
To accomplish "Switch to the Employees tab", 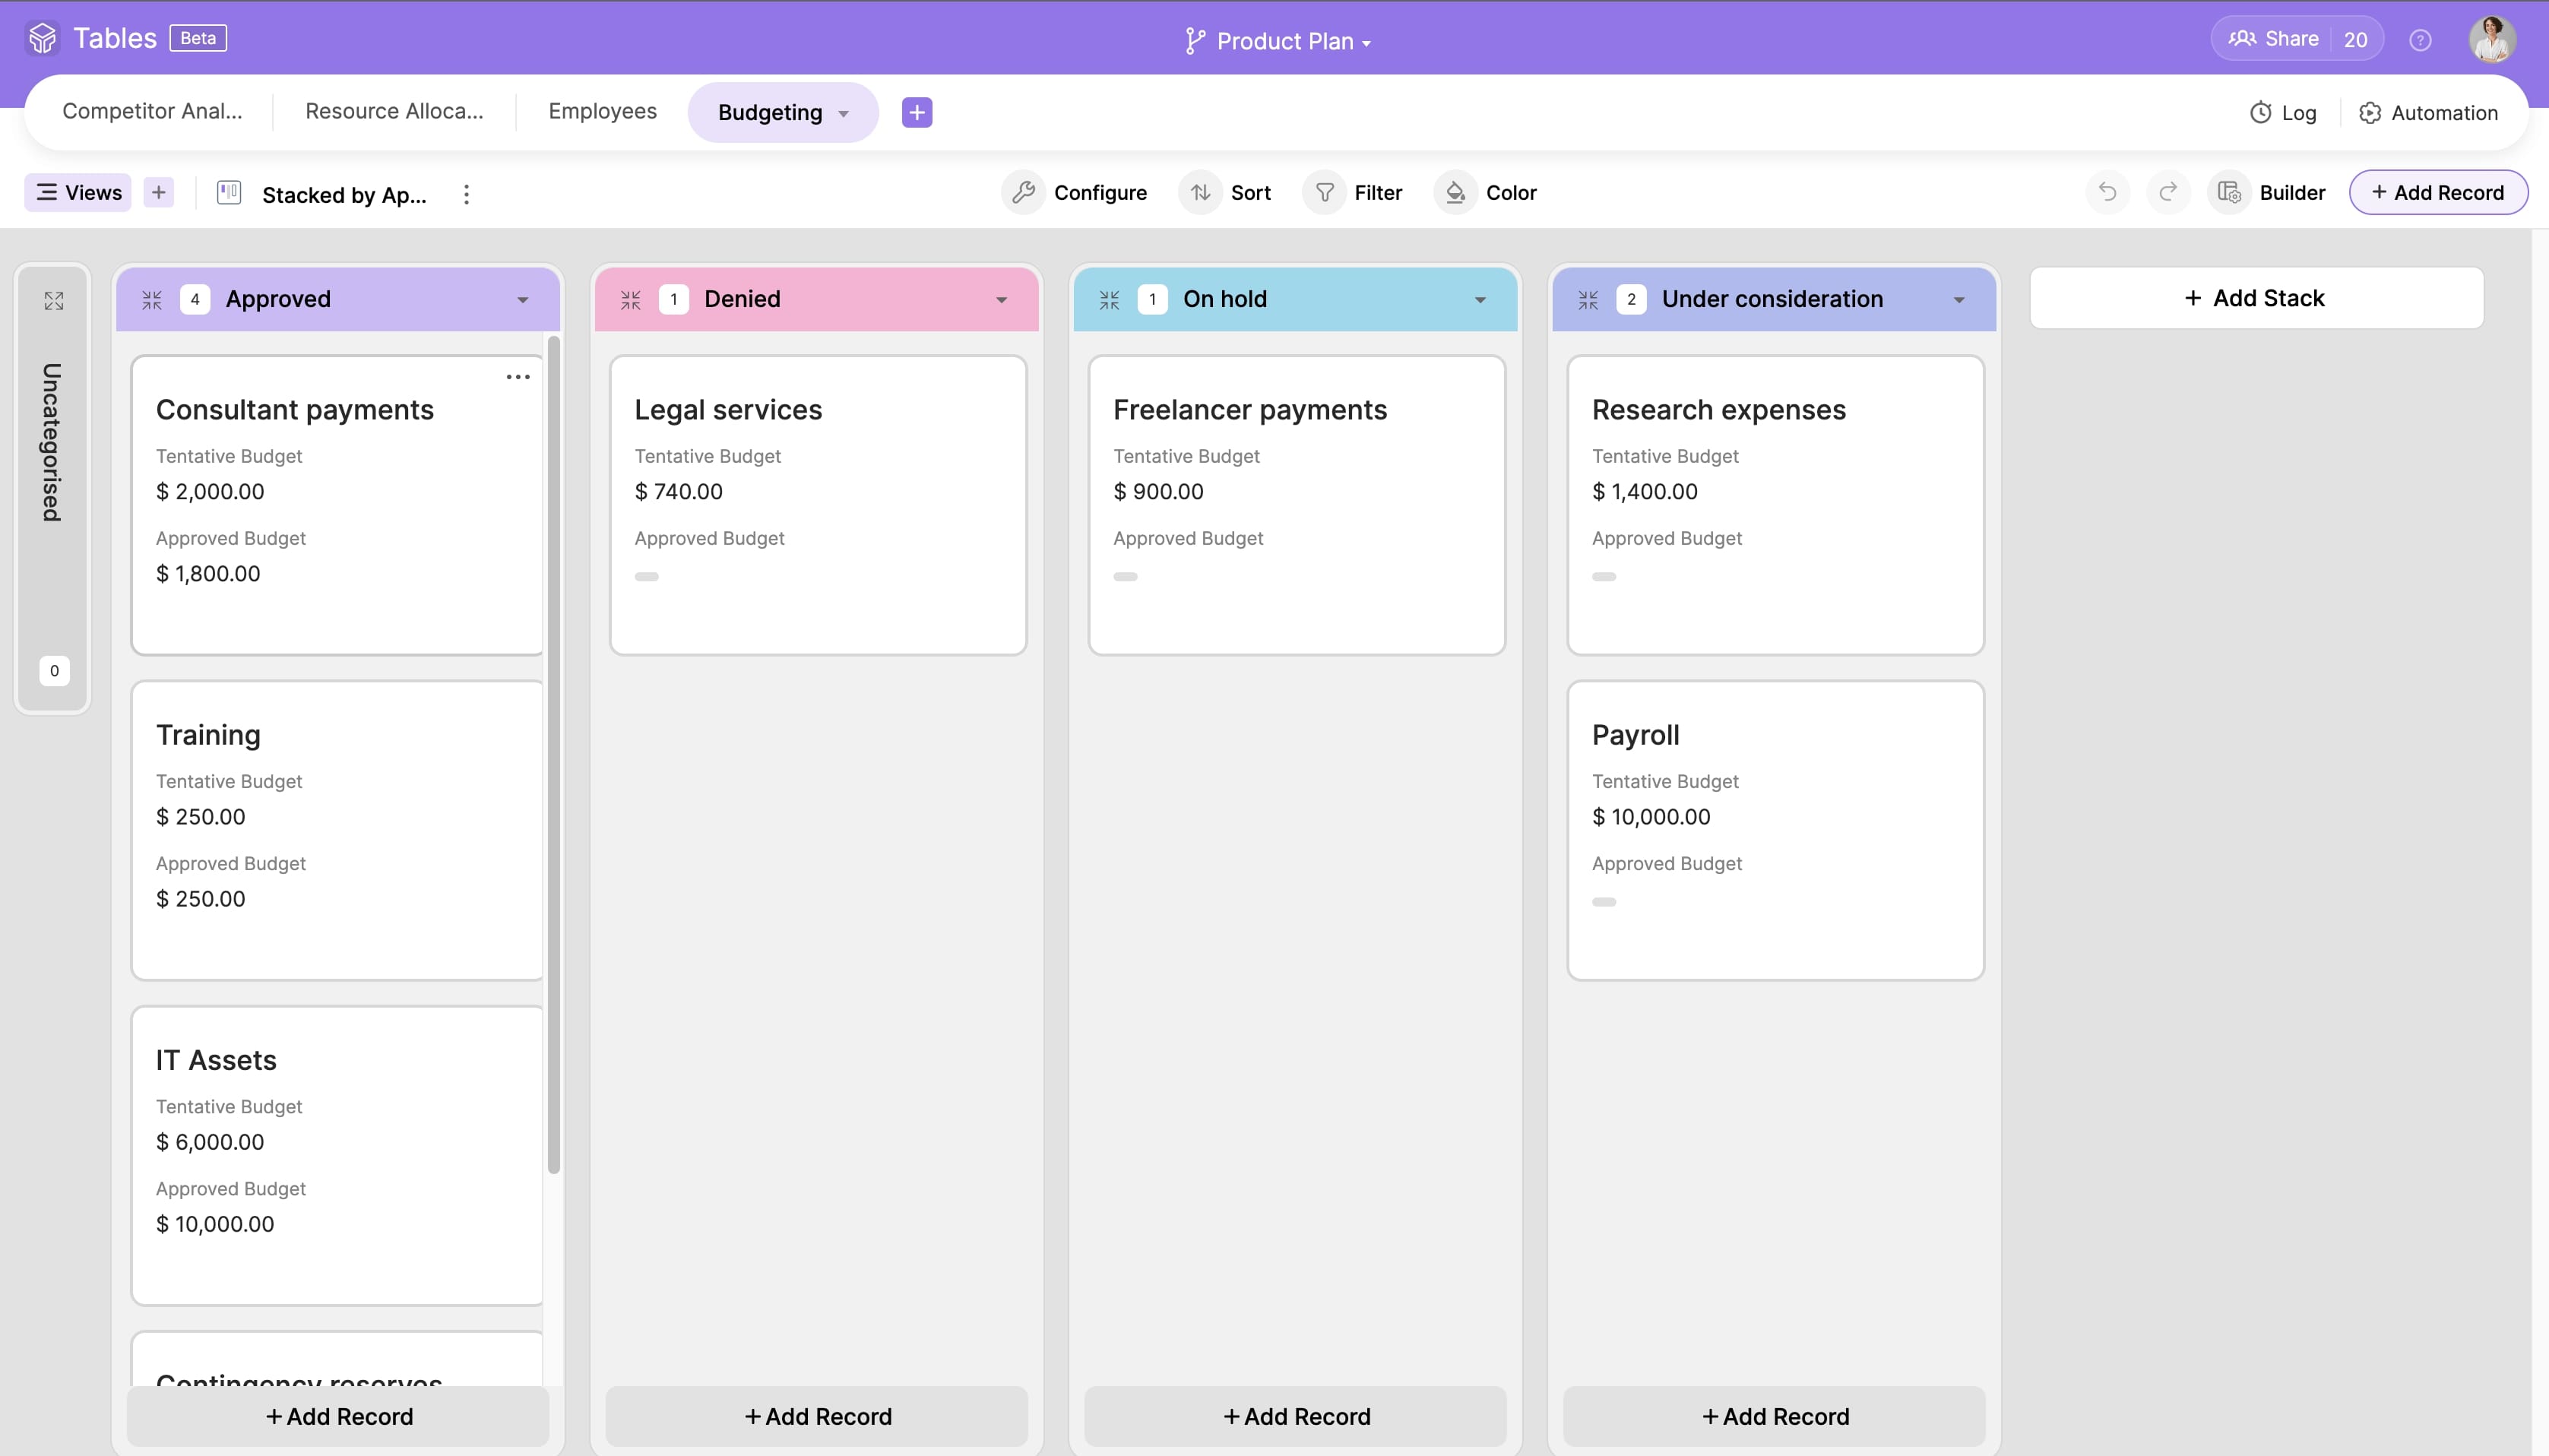I will pyautogui.click(x=602, y=111).
